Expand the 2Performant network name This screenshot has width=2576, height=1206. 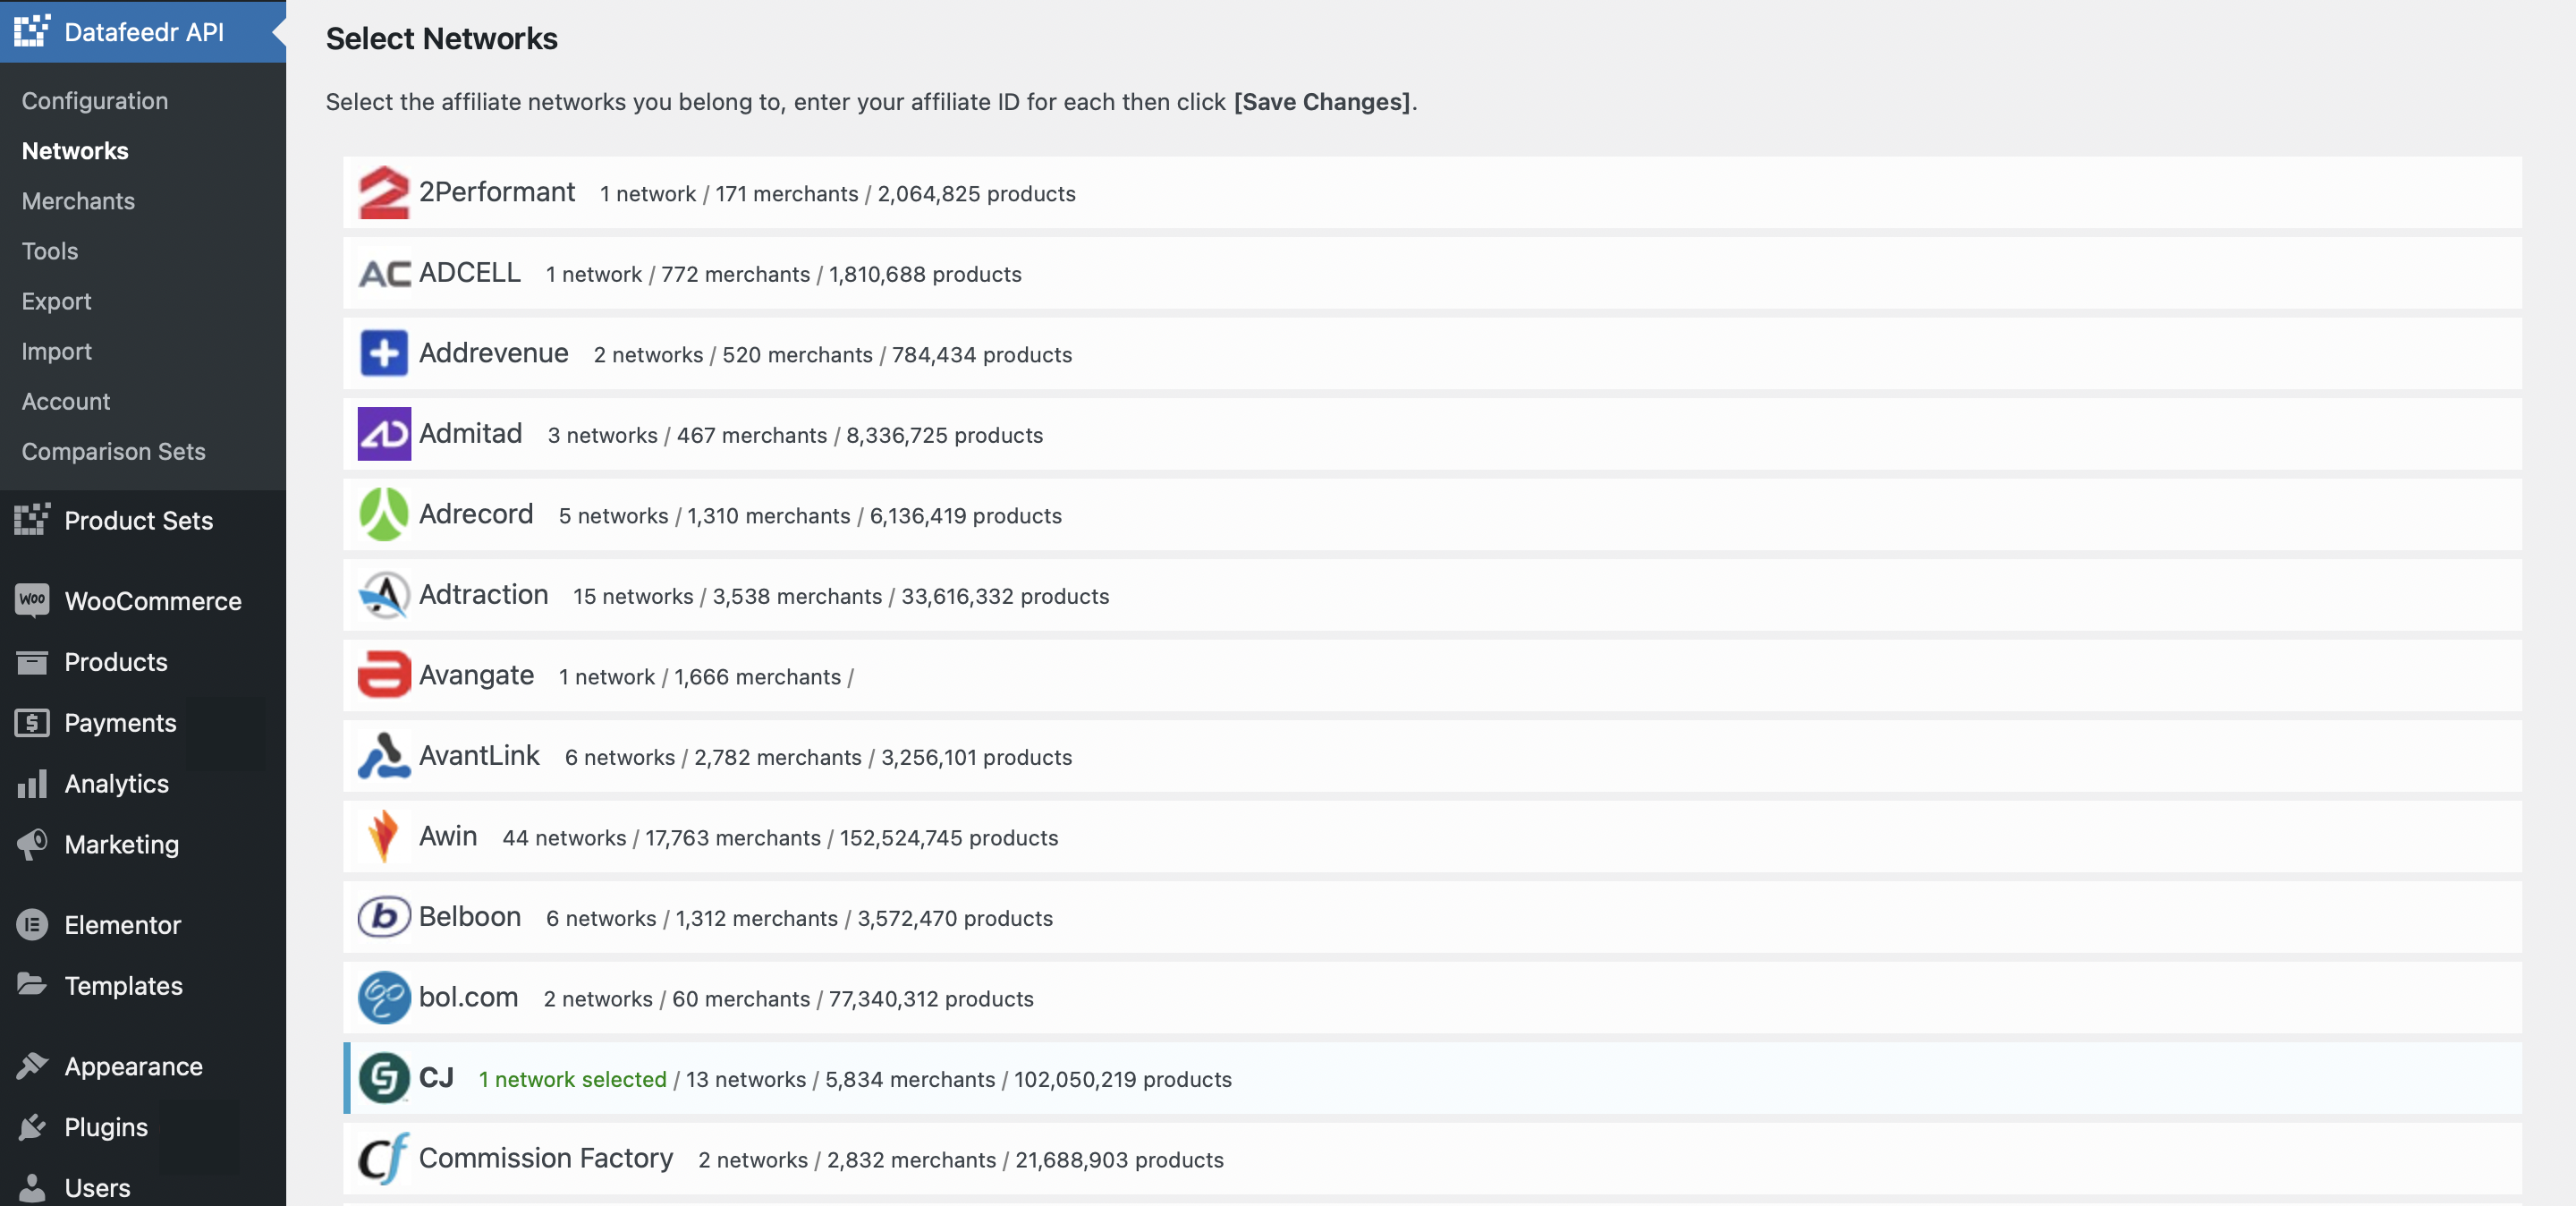click(496, 191)
